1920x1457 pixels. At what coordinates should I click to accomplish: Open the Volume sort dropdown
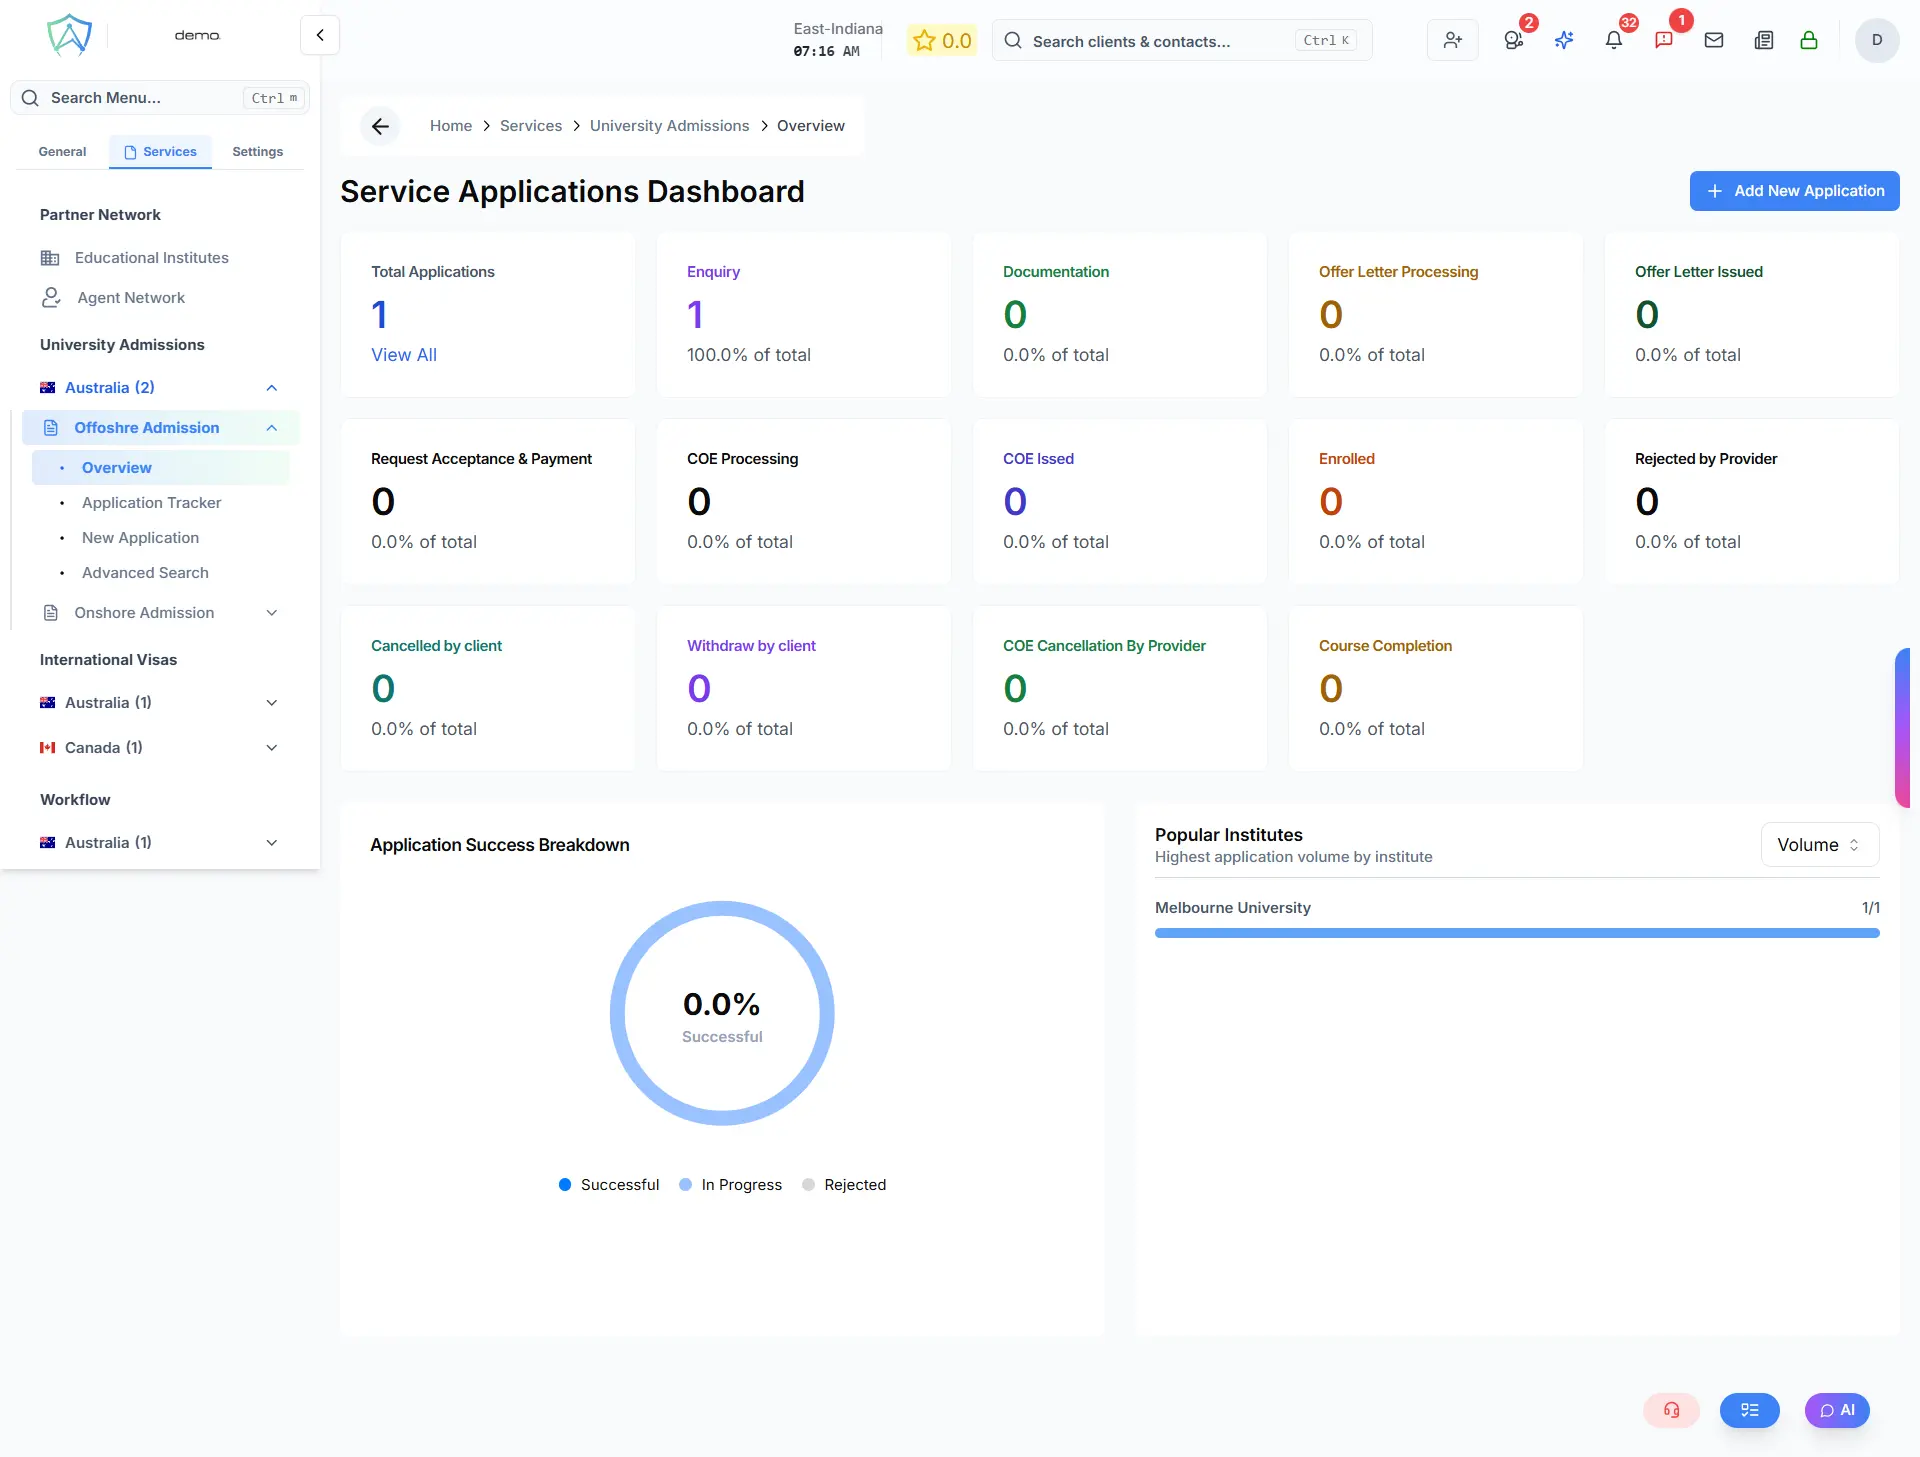(x=1819, y=845)
